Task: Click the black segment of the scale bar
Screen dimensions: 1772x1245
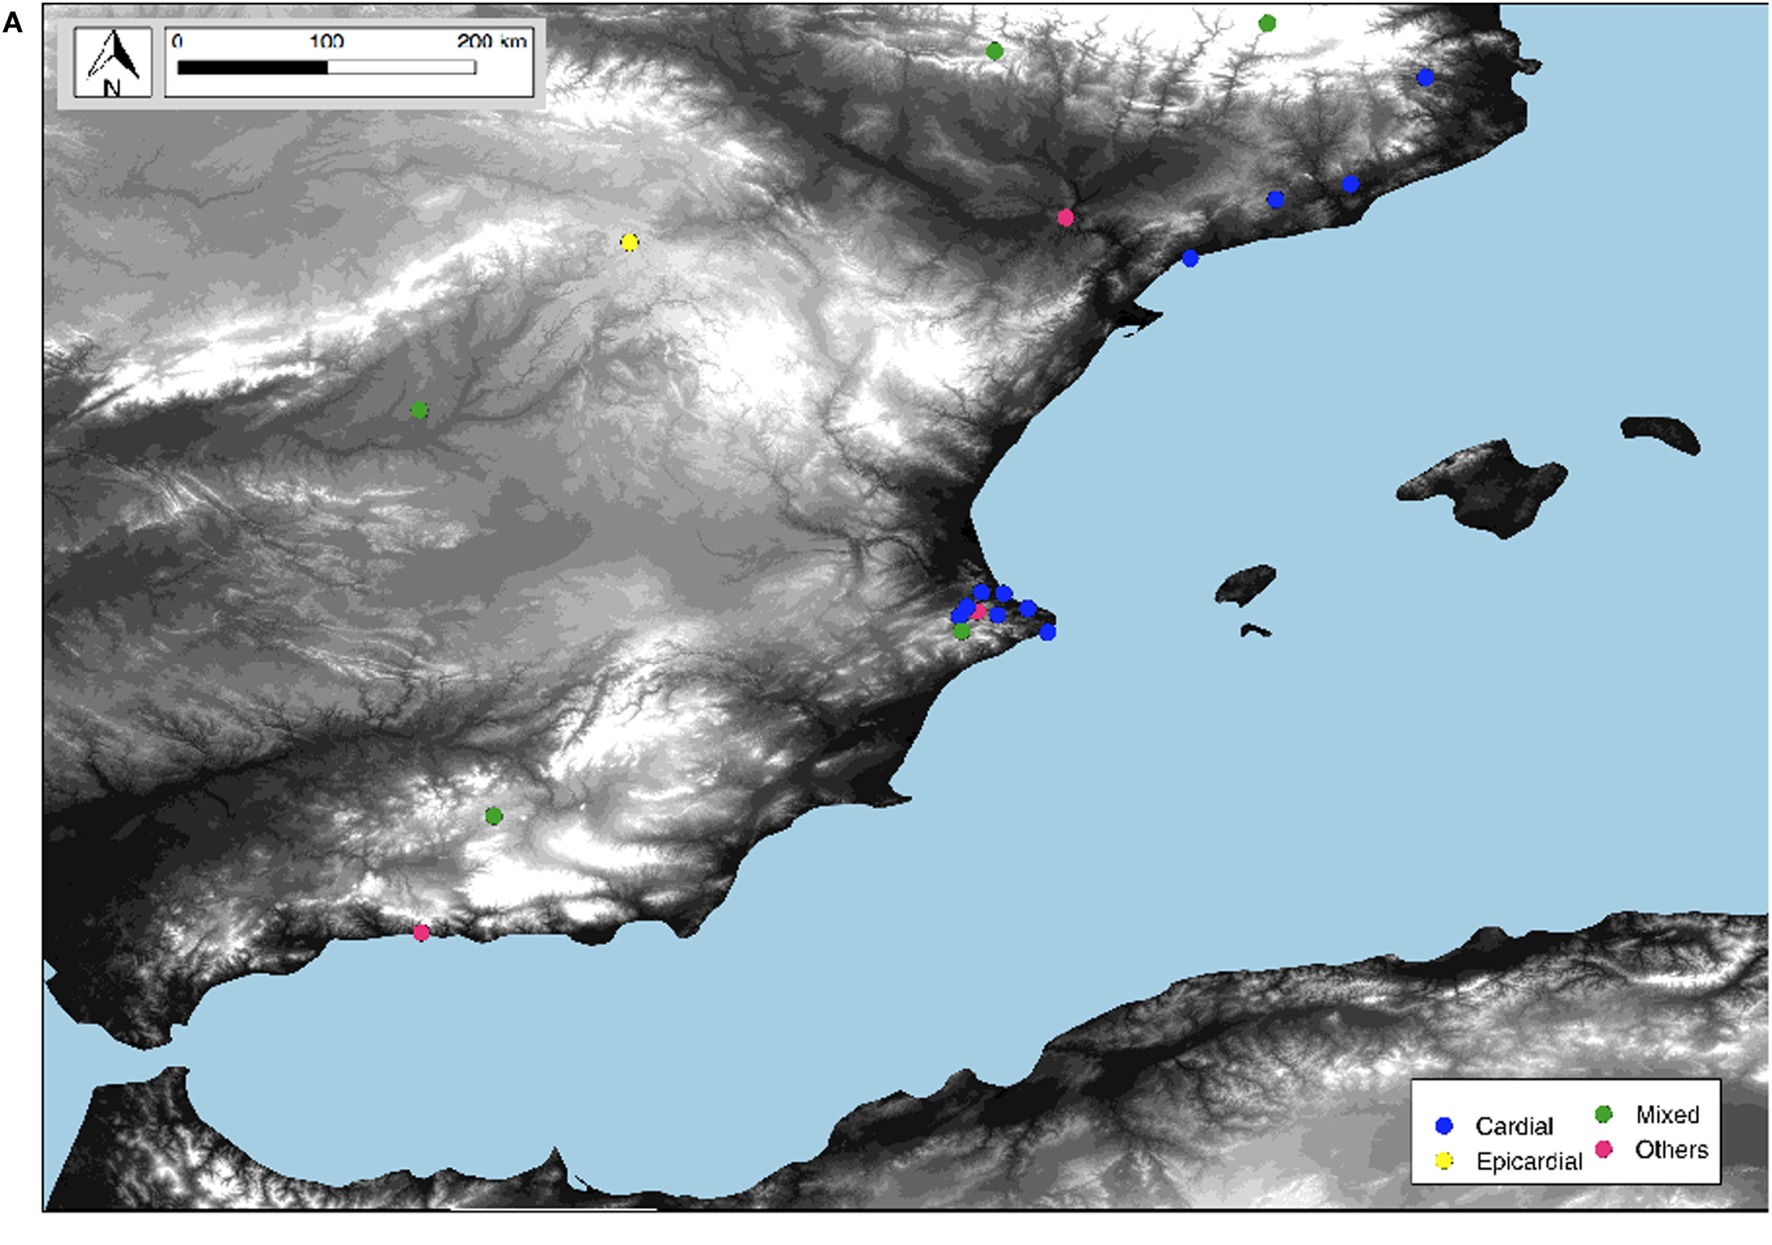Action: 252,68
